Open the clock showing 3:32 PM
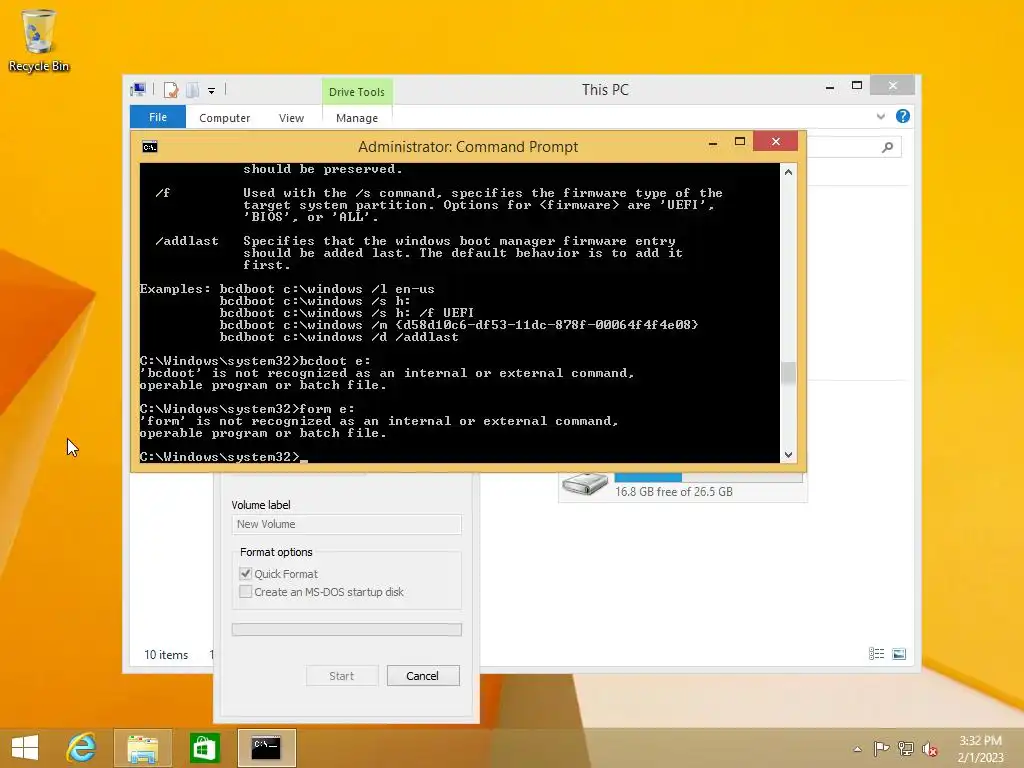This screenshot has width=1024, height=768. point(980,748)
